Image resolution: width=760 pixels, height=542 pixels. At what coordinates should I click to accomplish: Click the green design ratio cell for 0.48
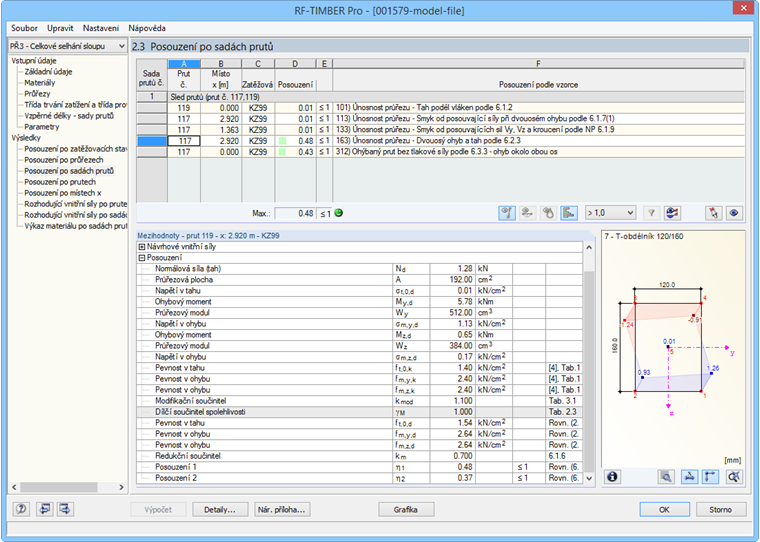pos(295,141)
